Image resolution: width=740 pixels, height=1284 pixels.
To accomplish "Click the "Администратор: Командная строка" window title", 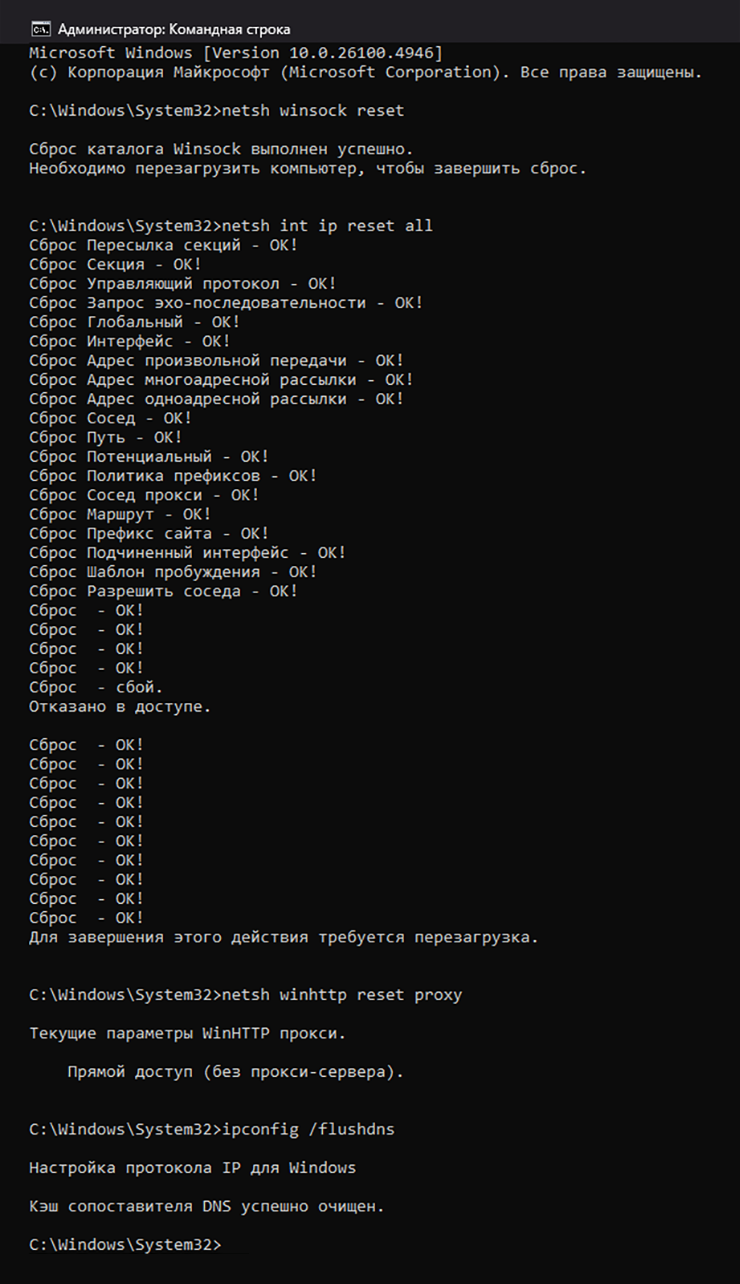I will click(x=174, y=29).
